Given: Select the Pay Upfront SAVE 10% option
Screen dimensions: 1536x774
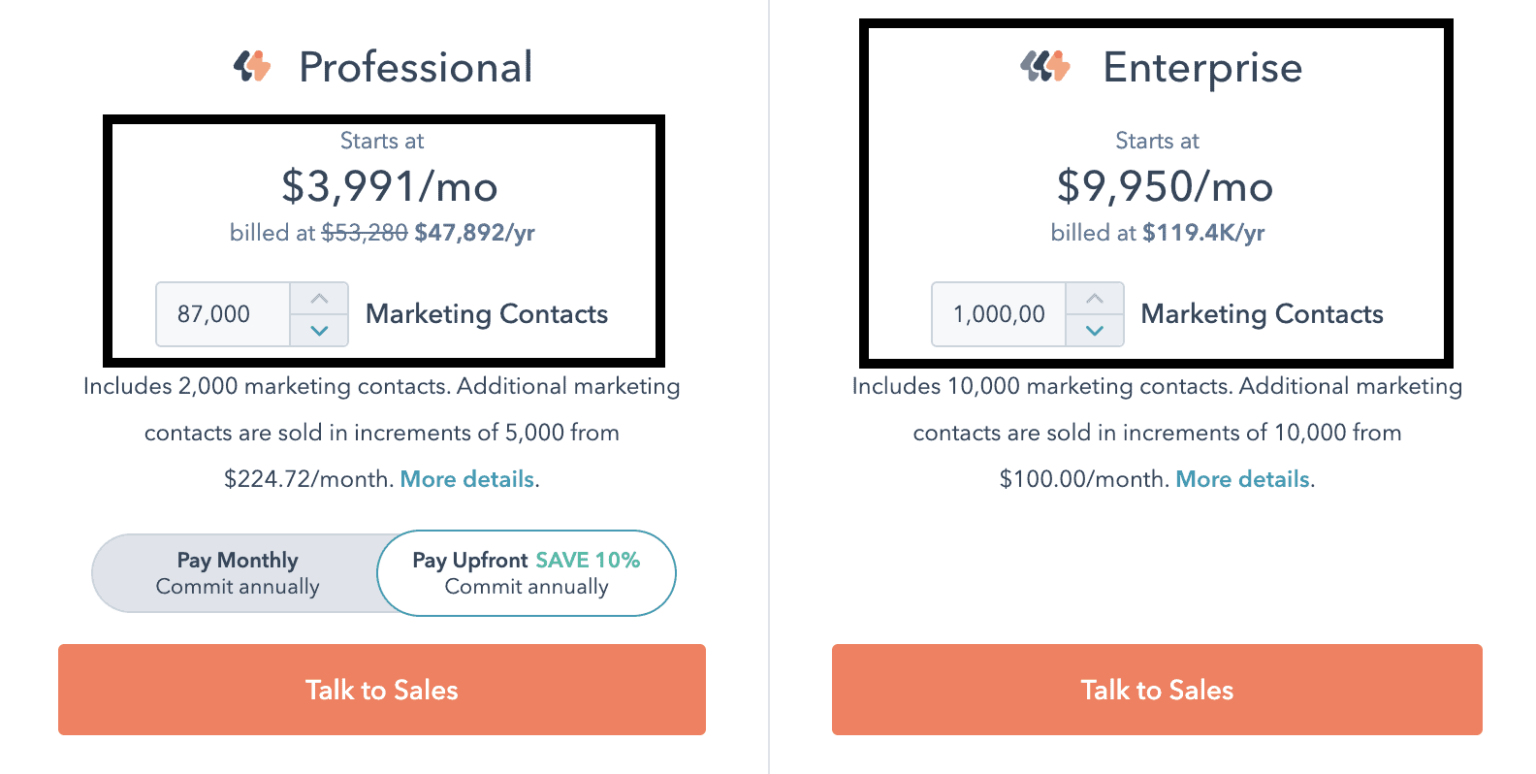Looking at the screenshot, I should pos(527,573).
